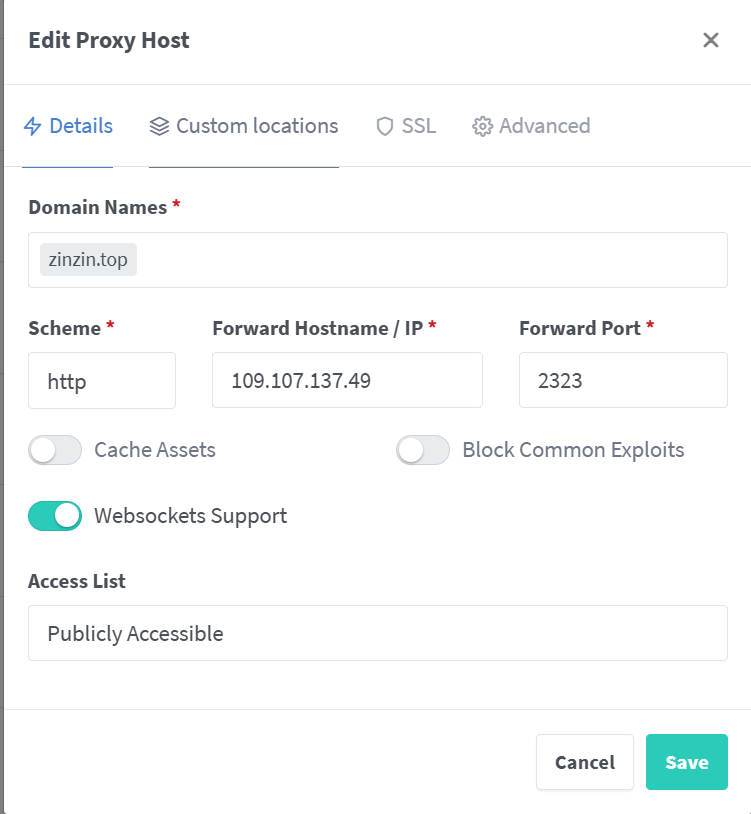Image resolution: width=751 pixels, height=814 pixels.
Task: Open the Scheme http dropdown
Action: click(102, 381)
